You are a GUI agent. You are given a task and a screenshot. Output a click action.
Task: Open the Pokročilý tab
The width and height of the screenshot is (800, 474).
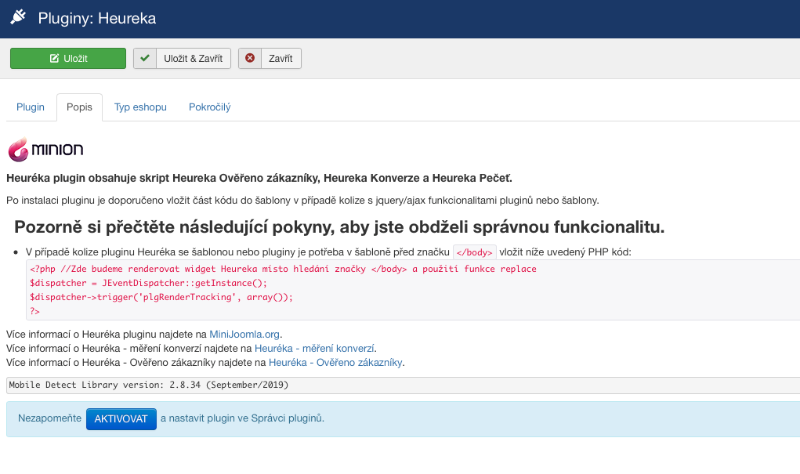pyautogui.click(x=210, y=107)
